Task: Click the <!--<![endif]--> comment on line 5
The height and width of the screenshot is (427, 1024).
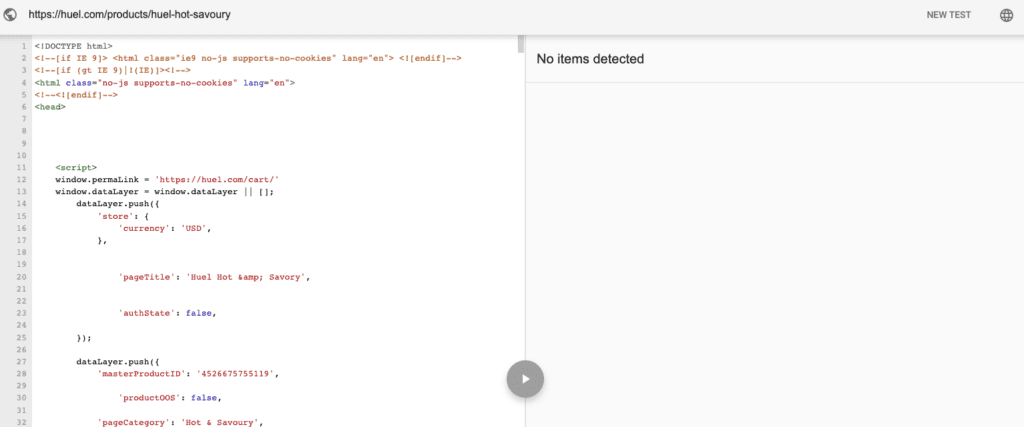Action: [x=76, y=95]
